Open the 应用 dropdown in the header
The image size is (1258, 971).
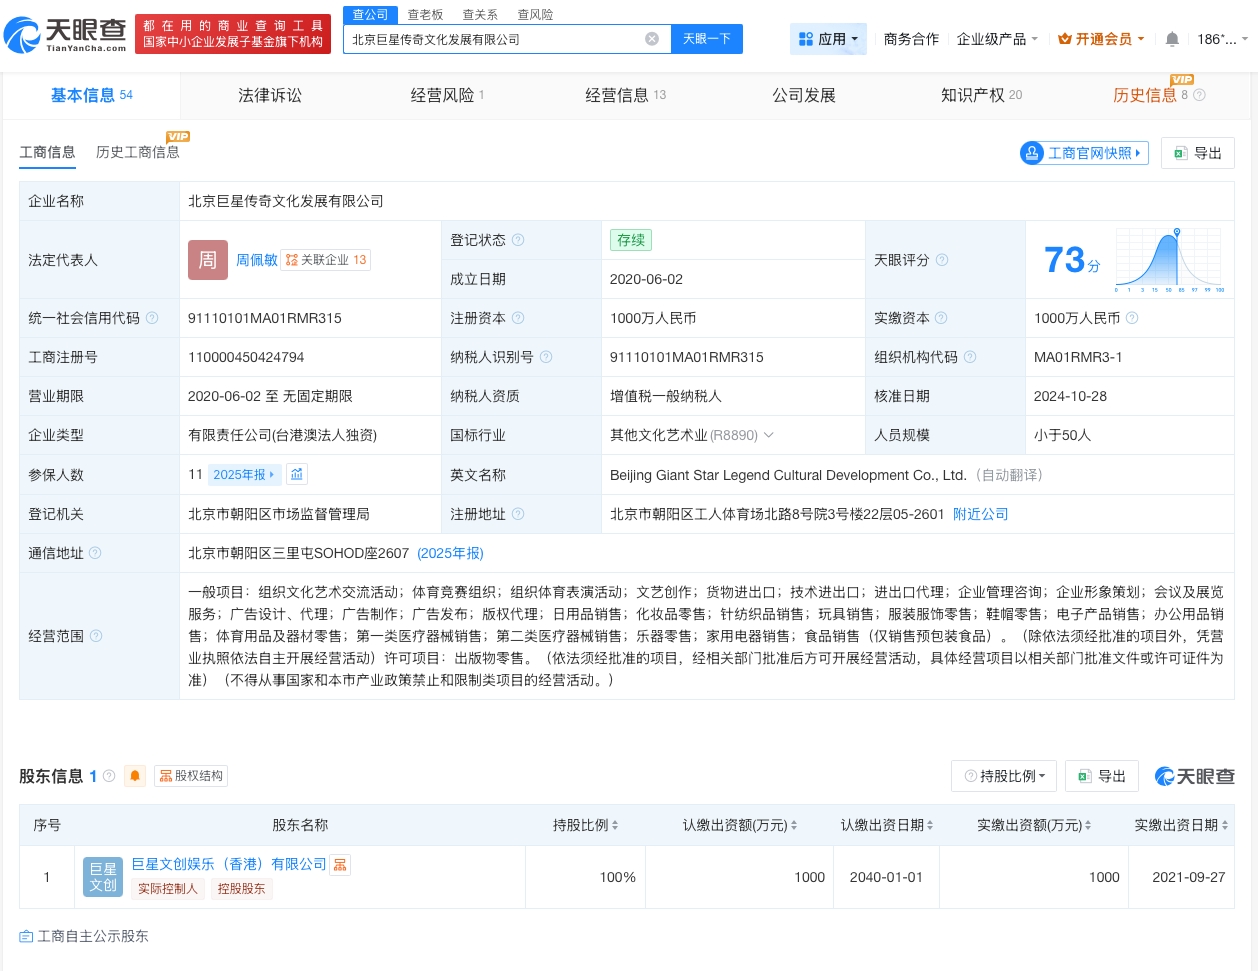(828, 39)
